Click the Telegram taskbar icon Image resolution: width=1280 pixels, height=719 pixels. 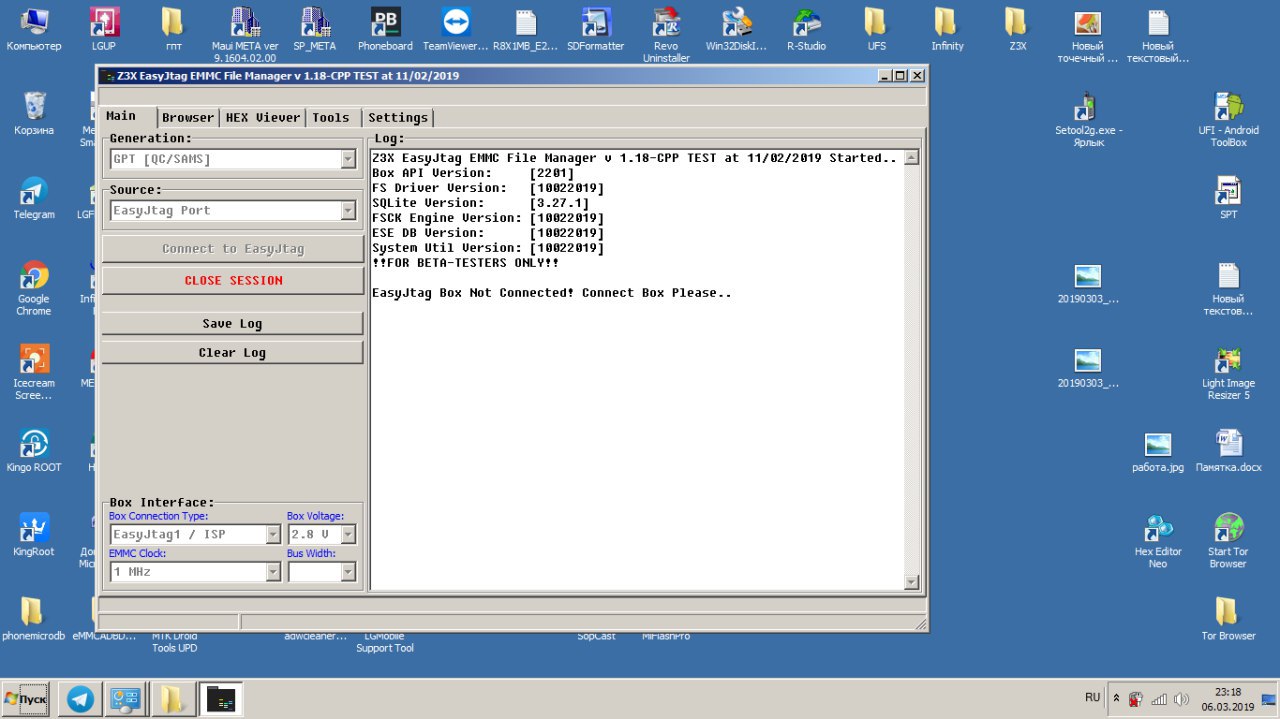(81, 699)
